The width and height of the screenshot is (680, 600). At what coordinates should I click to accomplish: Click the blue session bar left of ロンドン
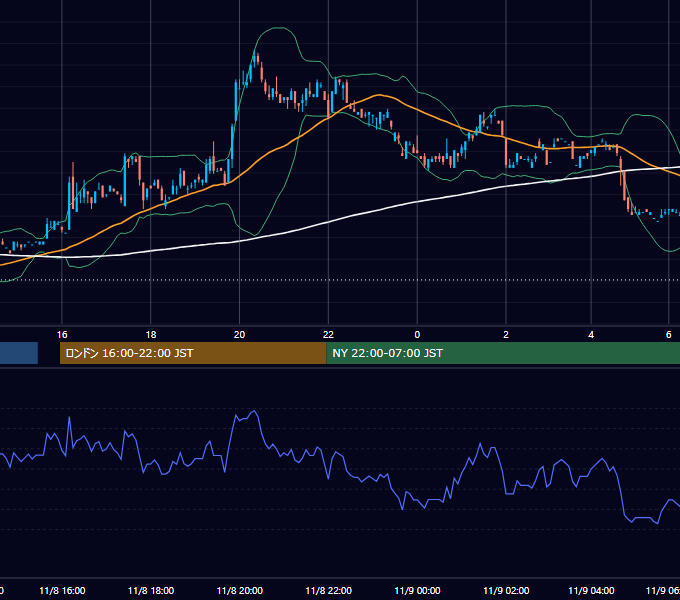tap(19, 353)
